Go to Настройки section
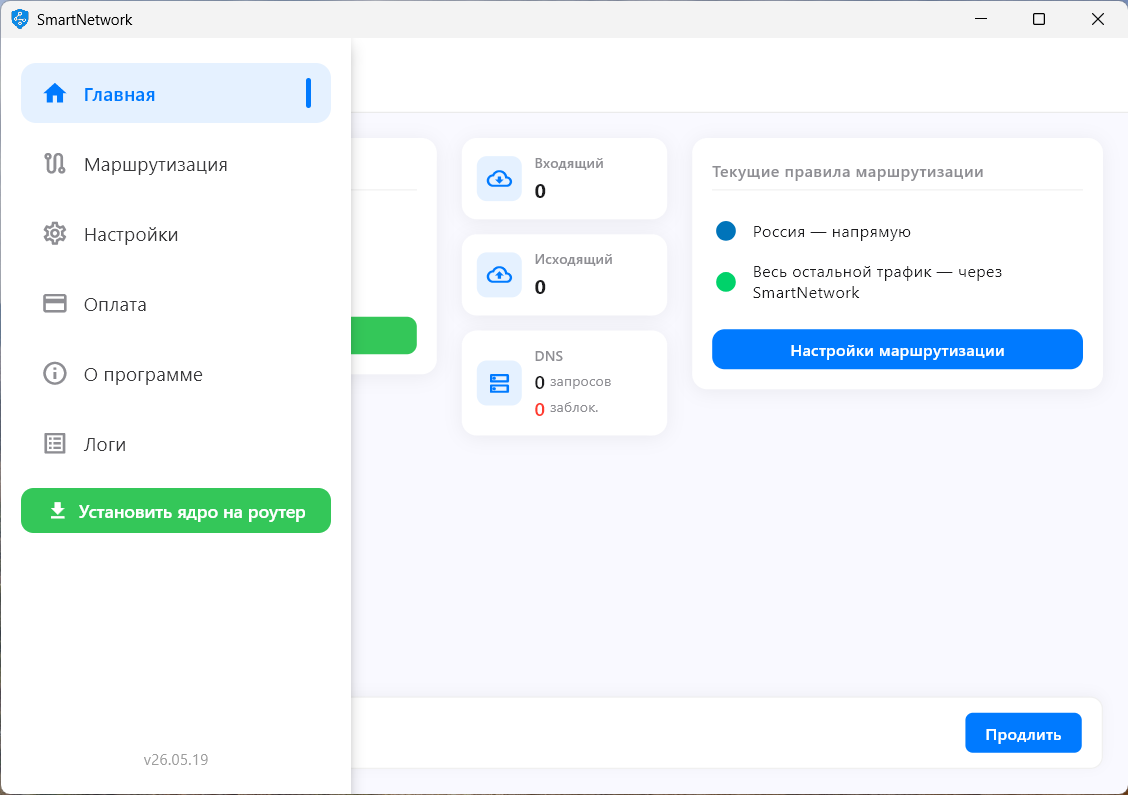 pos(176,234)
